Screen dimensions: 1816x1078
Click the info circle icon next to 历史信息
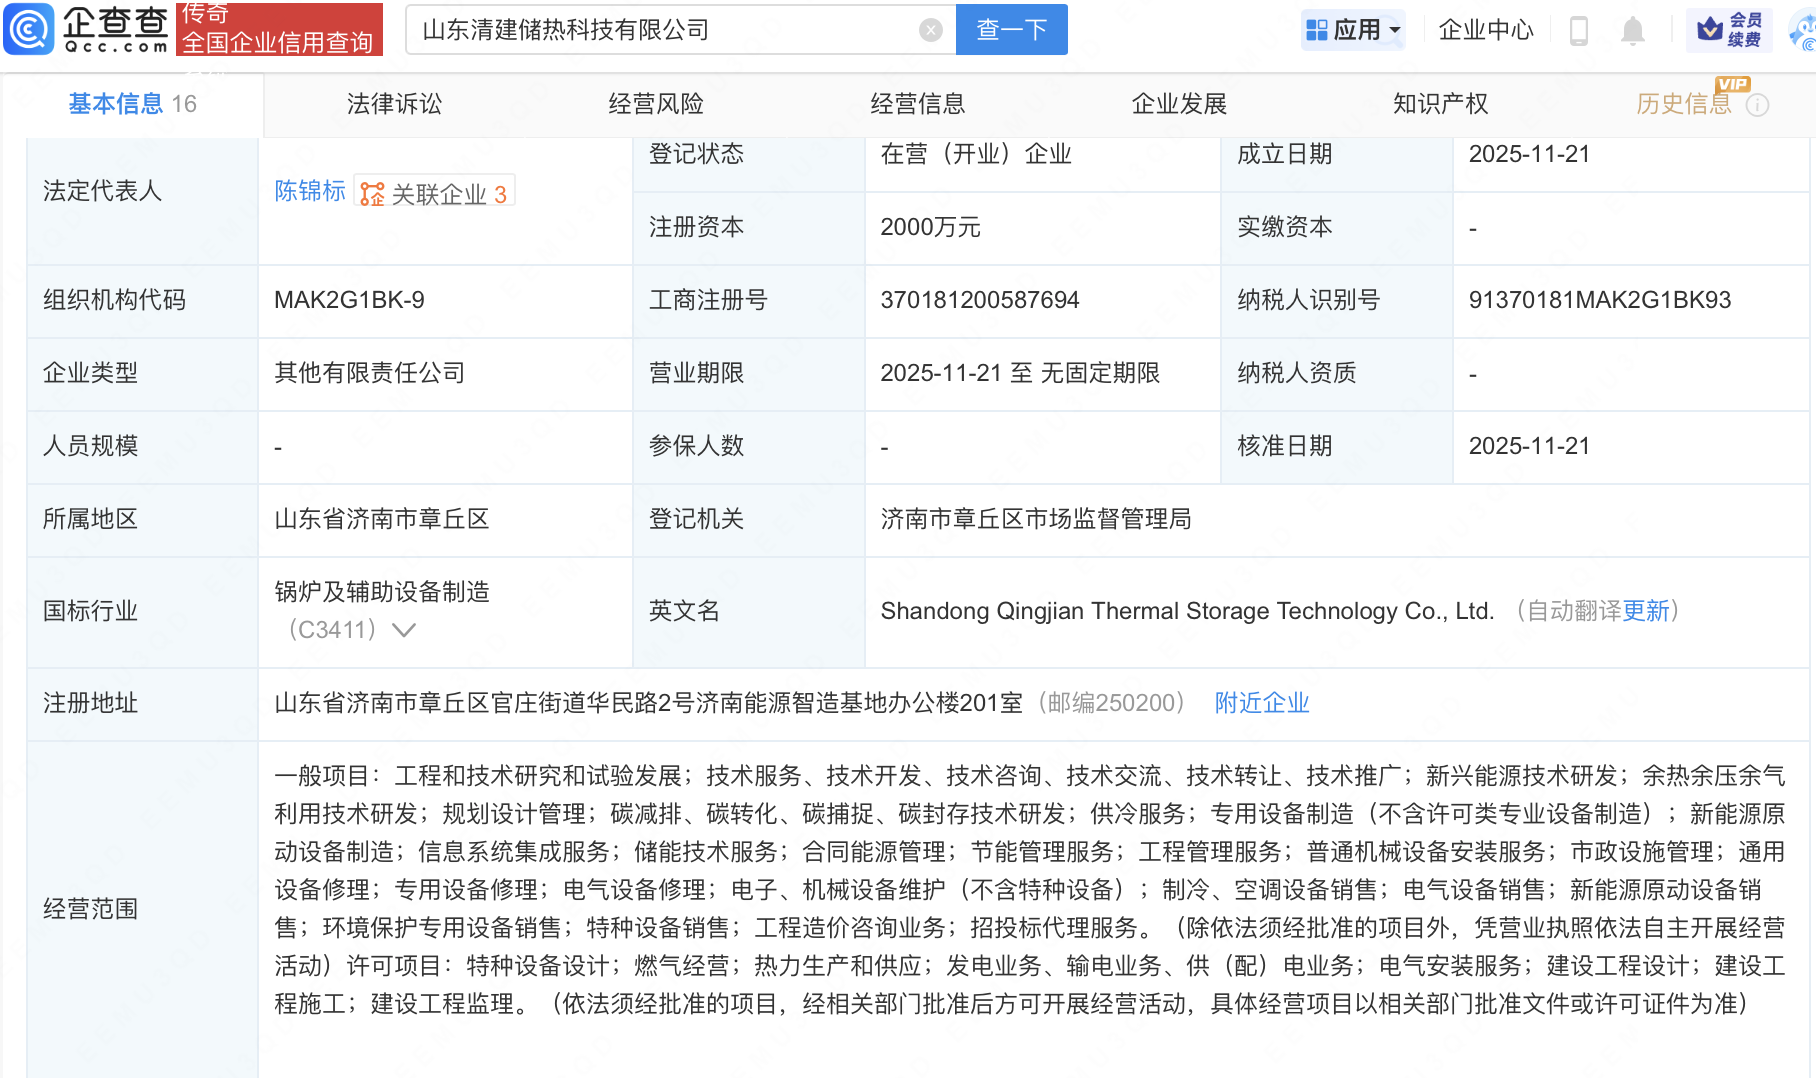1759,104
